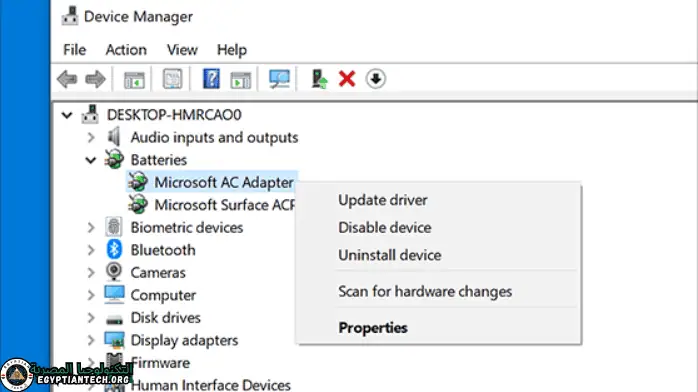Open the View menu
The height and width of the screenshot is (392, 698).
pyautogui.click(x=182, y=50)
